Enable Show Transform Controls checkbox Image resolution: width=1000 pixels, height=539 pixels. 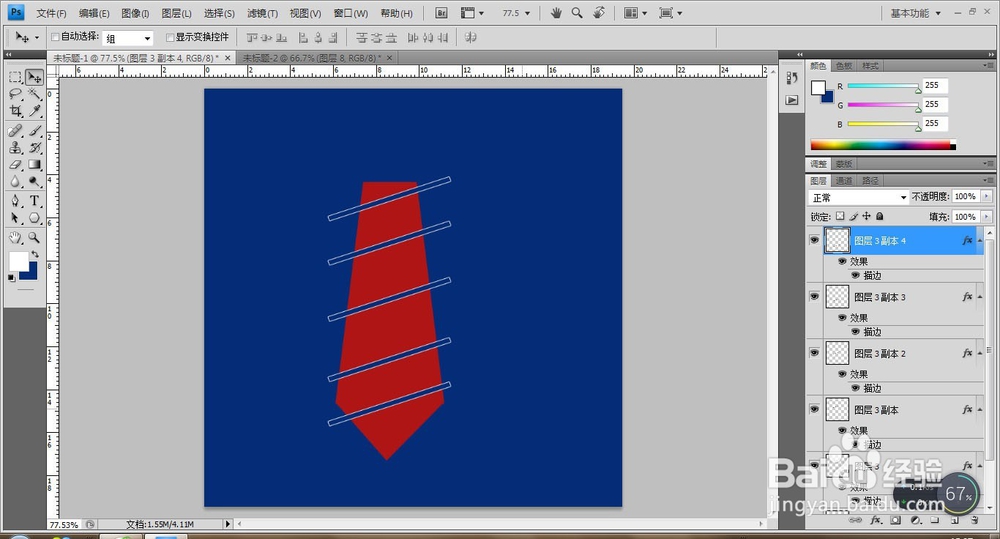pyautogui.click(x=170, y=37)
